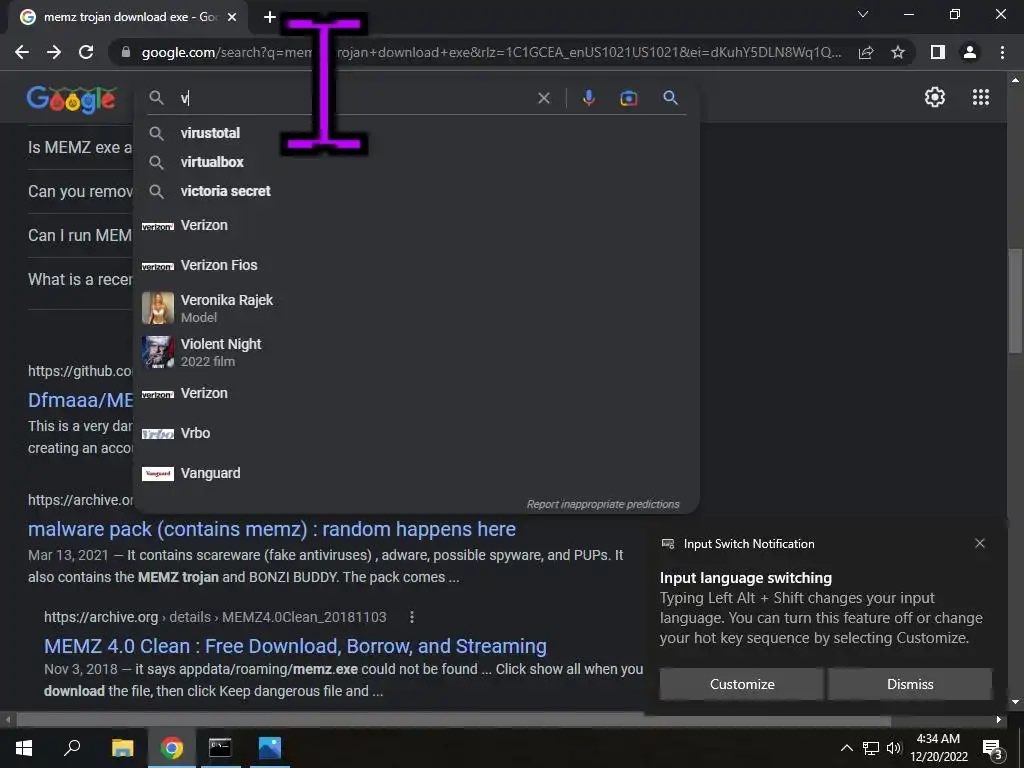Pick the Vrbo suggestion
The height and width of the screenshot is (768, 1024).
pyautogui.click(x=416, y=433)
